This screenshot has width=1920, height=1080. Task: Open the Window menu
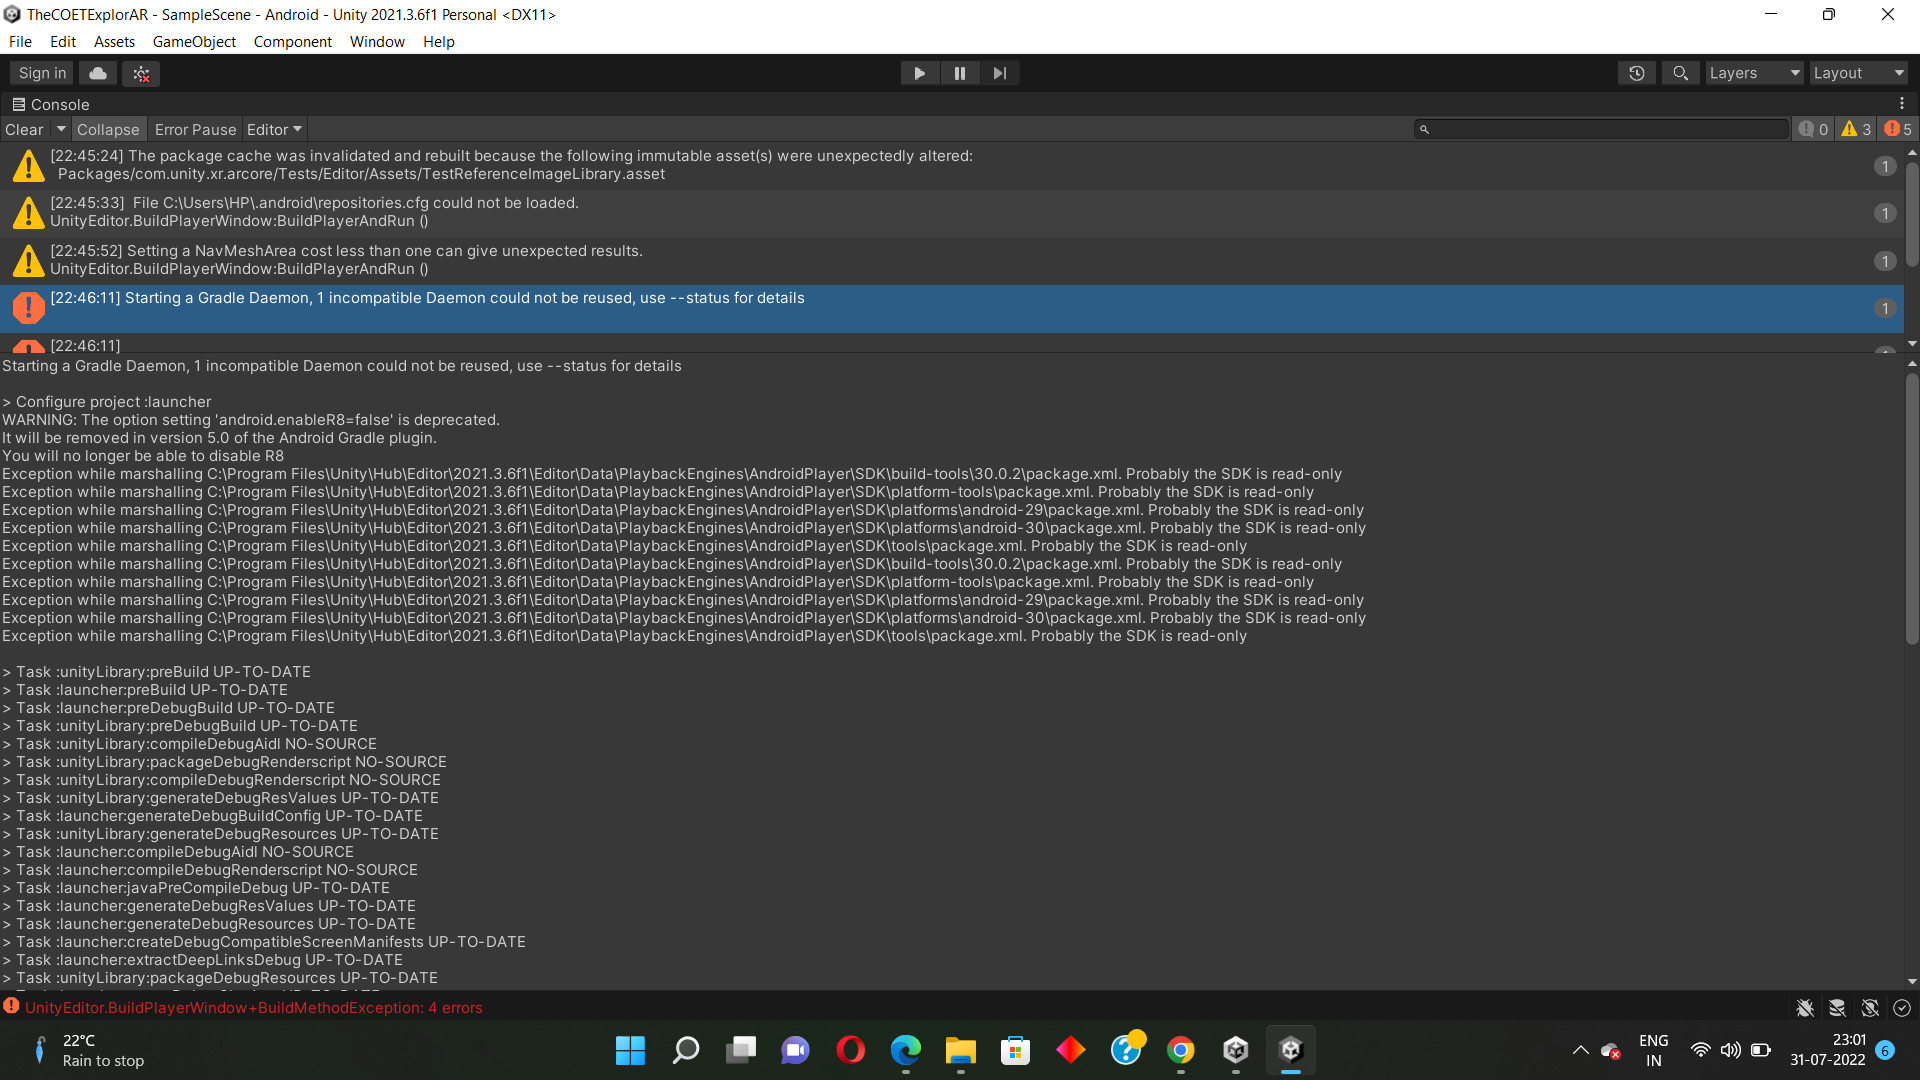[377, 42]
